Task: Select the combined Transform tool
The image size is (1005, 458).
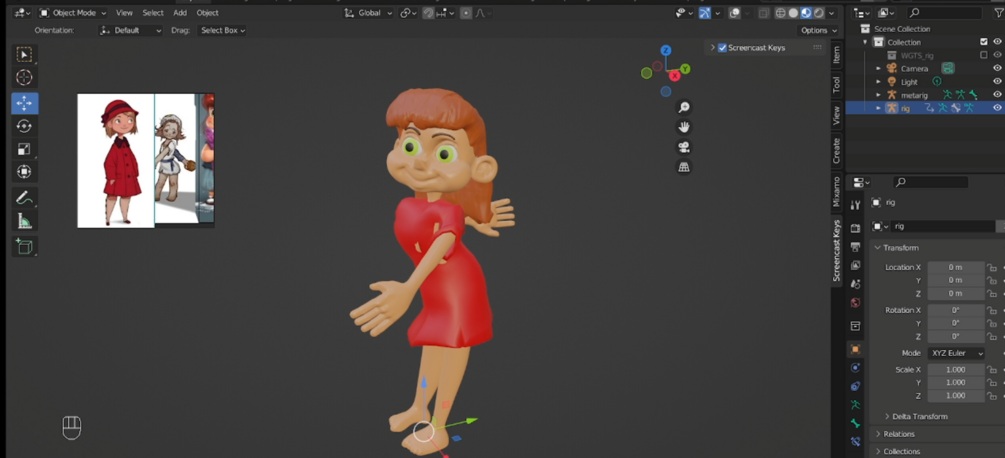Action: [24, 172]
